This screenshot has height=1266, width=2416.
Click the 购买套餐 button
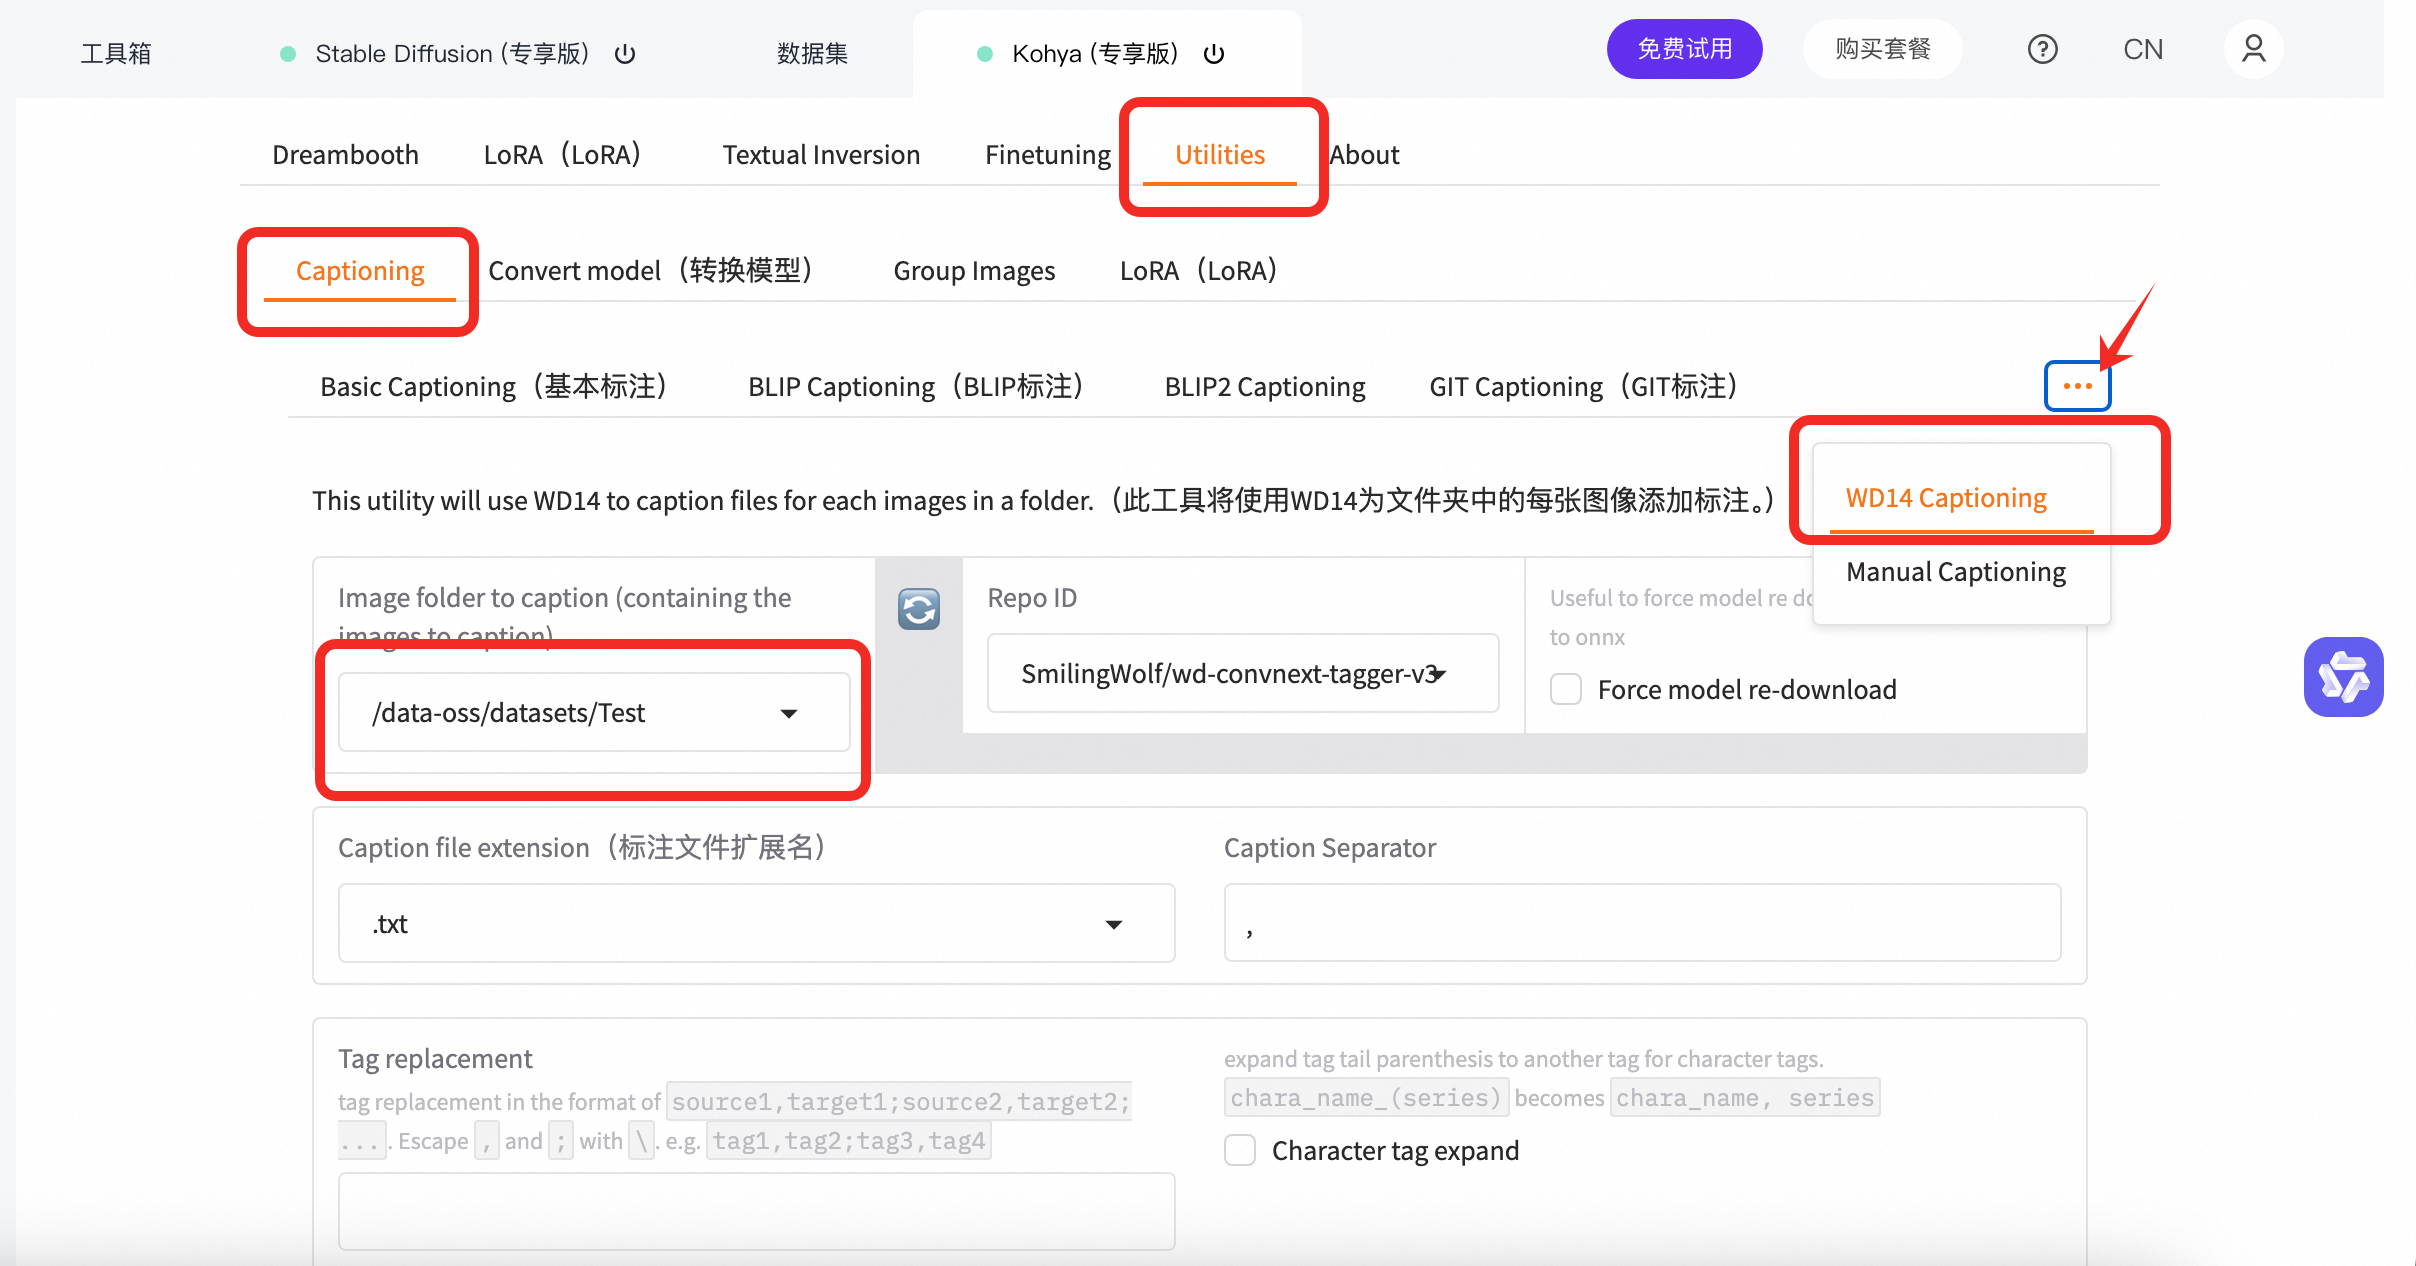[x=1882, y=49]
